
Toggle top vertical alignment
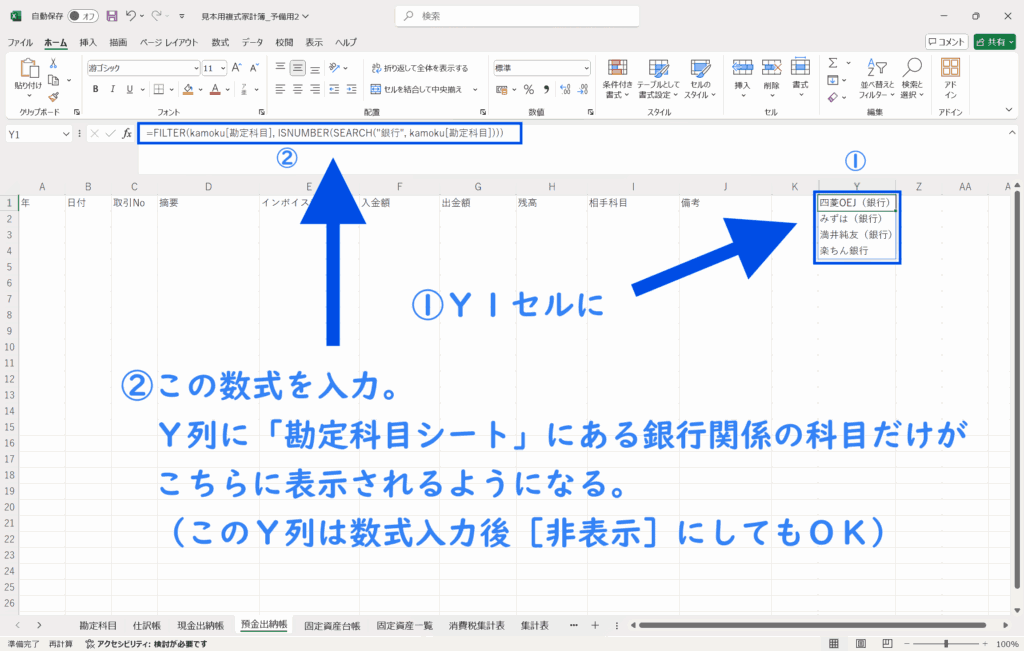click(x=280, y=68)
